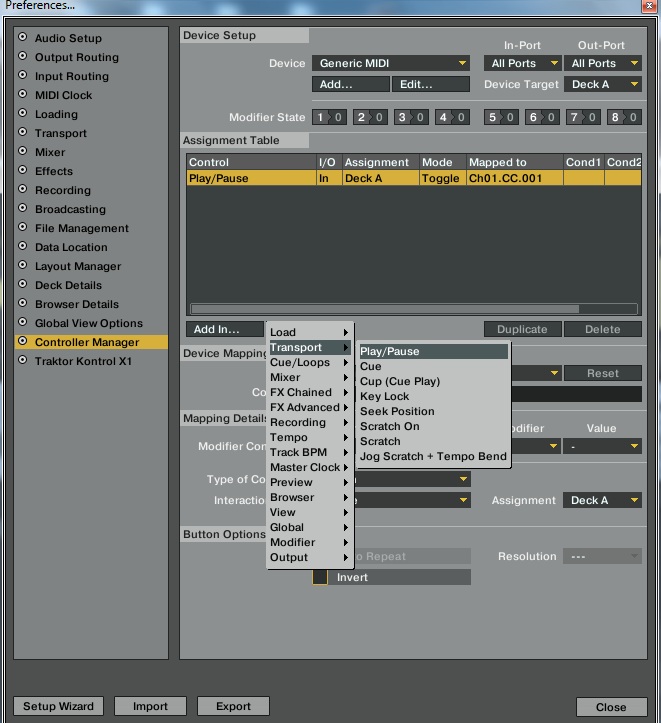Go to Input Routing section
The width and height of the screenshot is (661, 723).
pyautogui.click(x=71, y=76)
